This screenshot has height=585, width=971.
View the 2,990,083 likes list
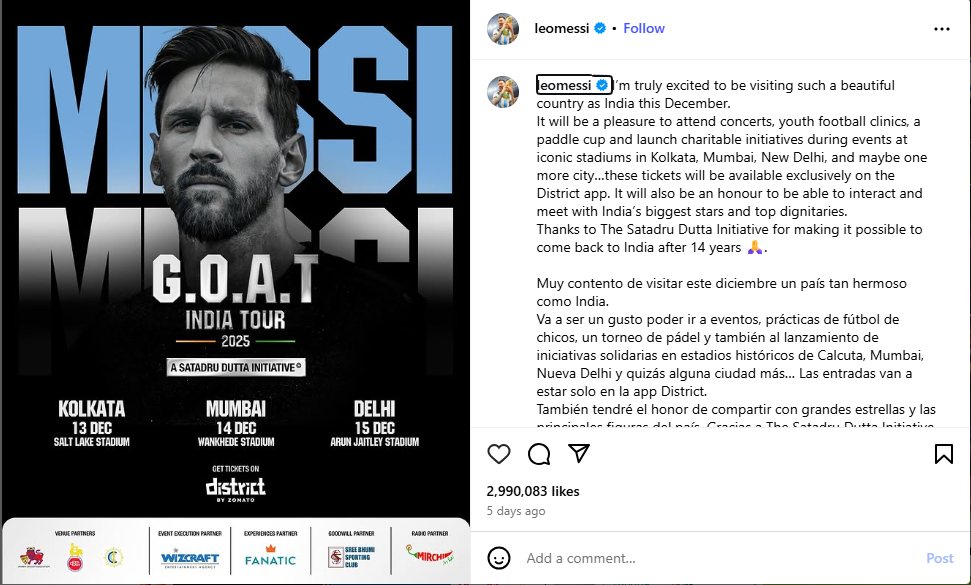pos(533,492)
